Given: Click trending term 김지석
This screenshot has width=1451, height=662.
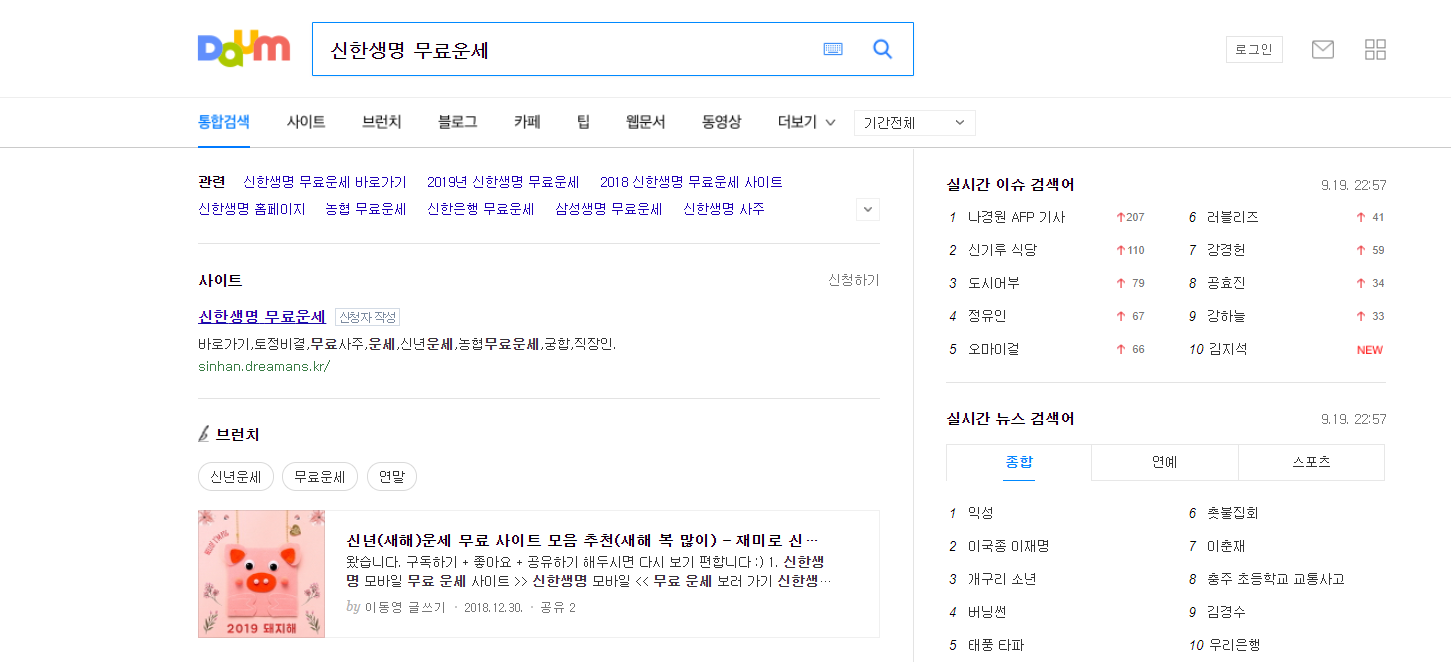Looking at the screenshot, I should 1228,349.
